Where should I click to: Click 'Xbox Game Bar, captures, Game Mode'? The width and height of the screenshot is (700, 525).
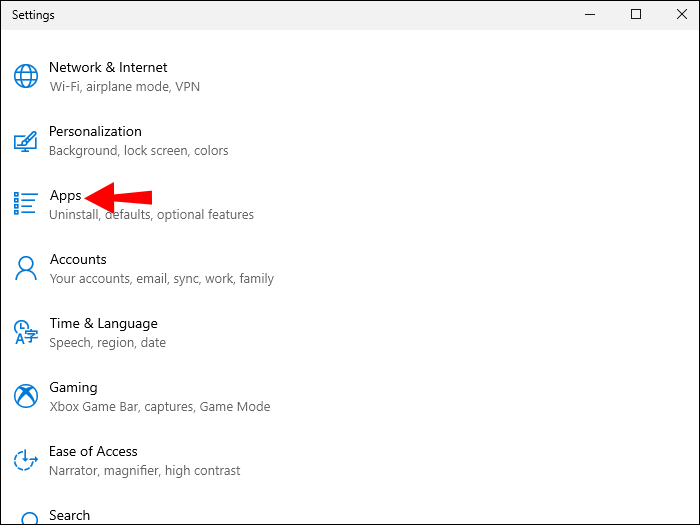coord(160,407)
